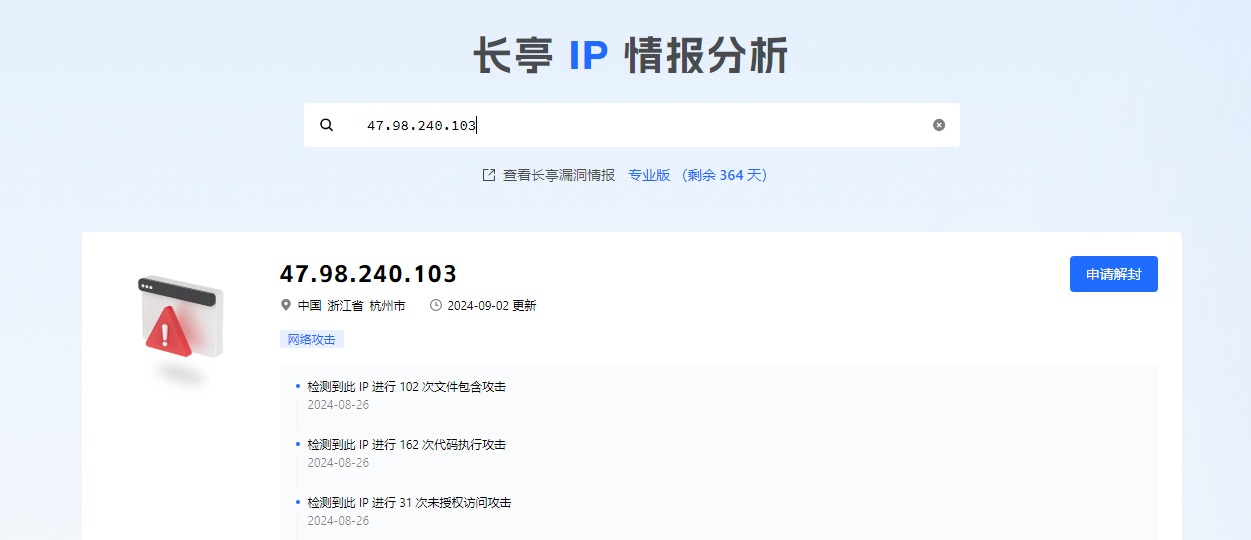Click the external link icon beside 查看长亭漏洞情报
This screenshot has height=540, width=1251.
[489, 175]
